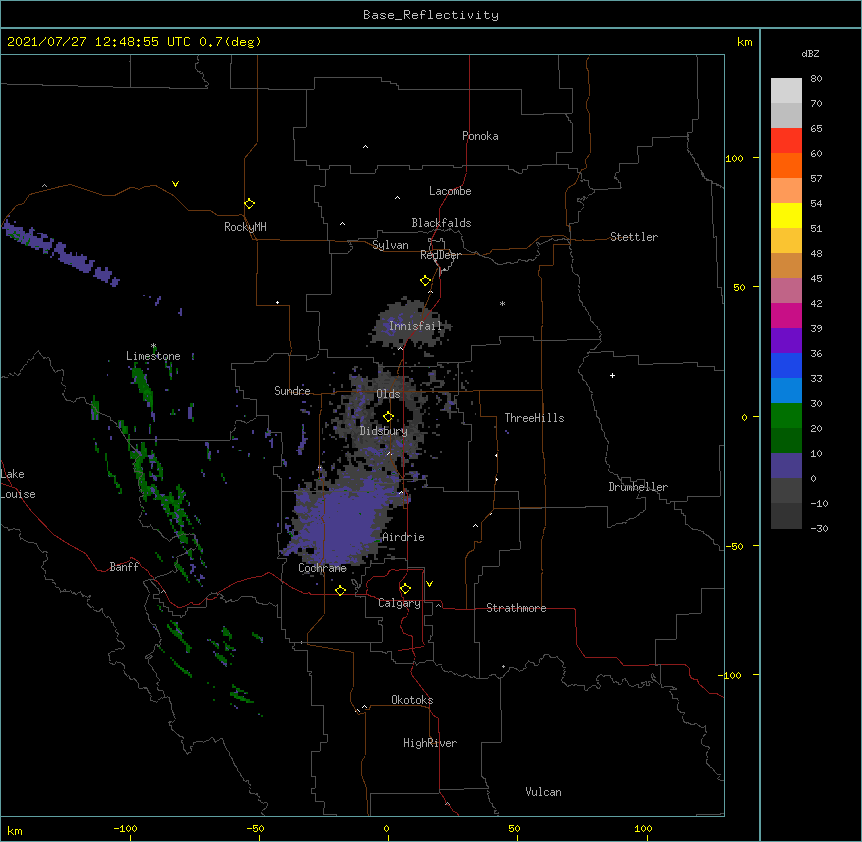Click the blue 36 dBZ legend swatch
The height and width of the screenshot is (842, 862).
[786, 365]
